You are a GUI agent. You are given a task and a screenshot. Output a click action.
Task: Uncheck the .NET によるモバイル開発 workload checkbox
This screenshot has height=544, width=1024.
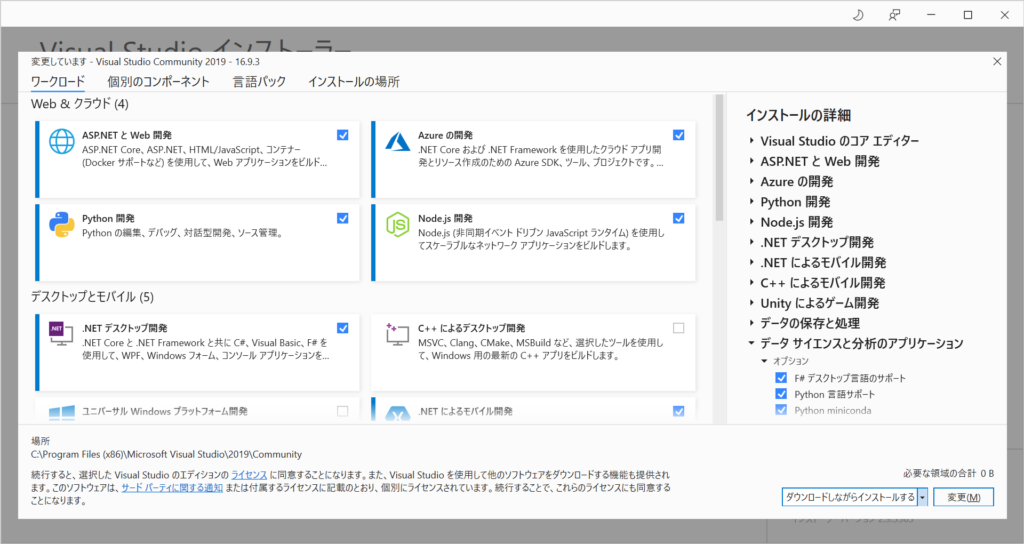click(x=679, y=411)
